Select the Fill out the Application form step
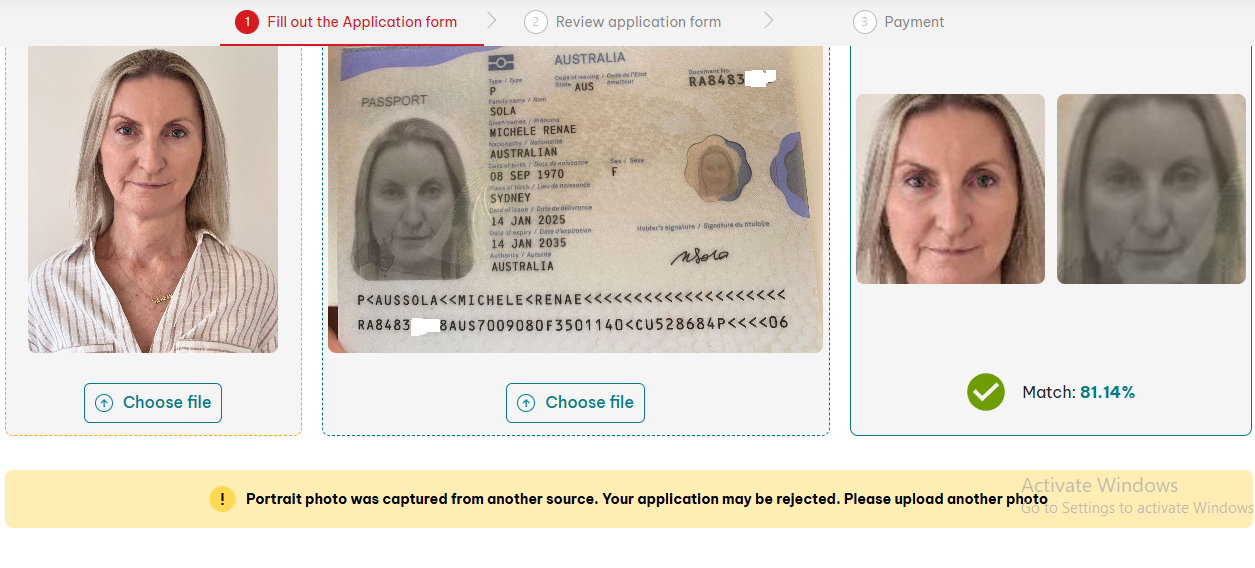Viewport: 1255px width, 568px height. [362, 22]
